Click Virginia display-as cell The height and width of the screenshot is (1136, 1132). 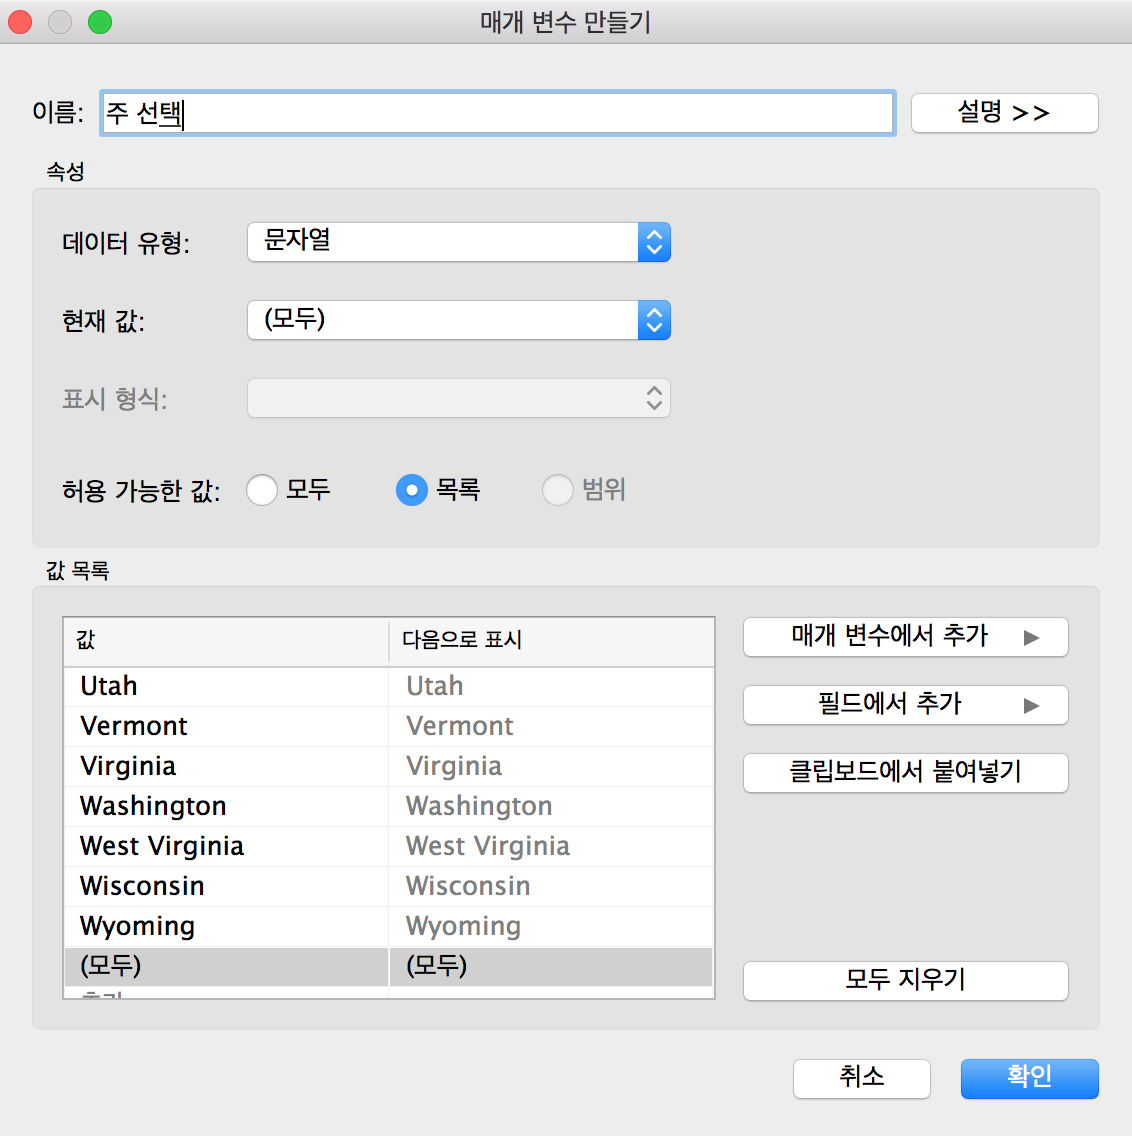tap(552, 767)
